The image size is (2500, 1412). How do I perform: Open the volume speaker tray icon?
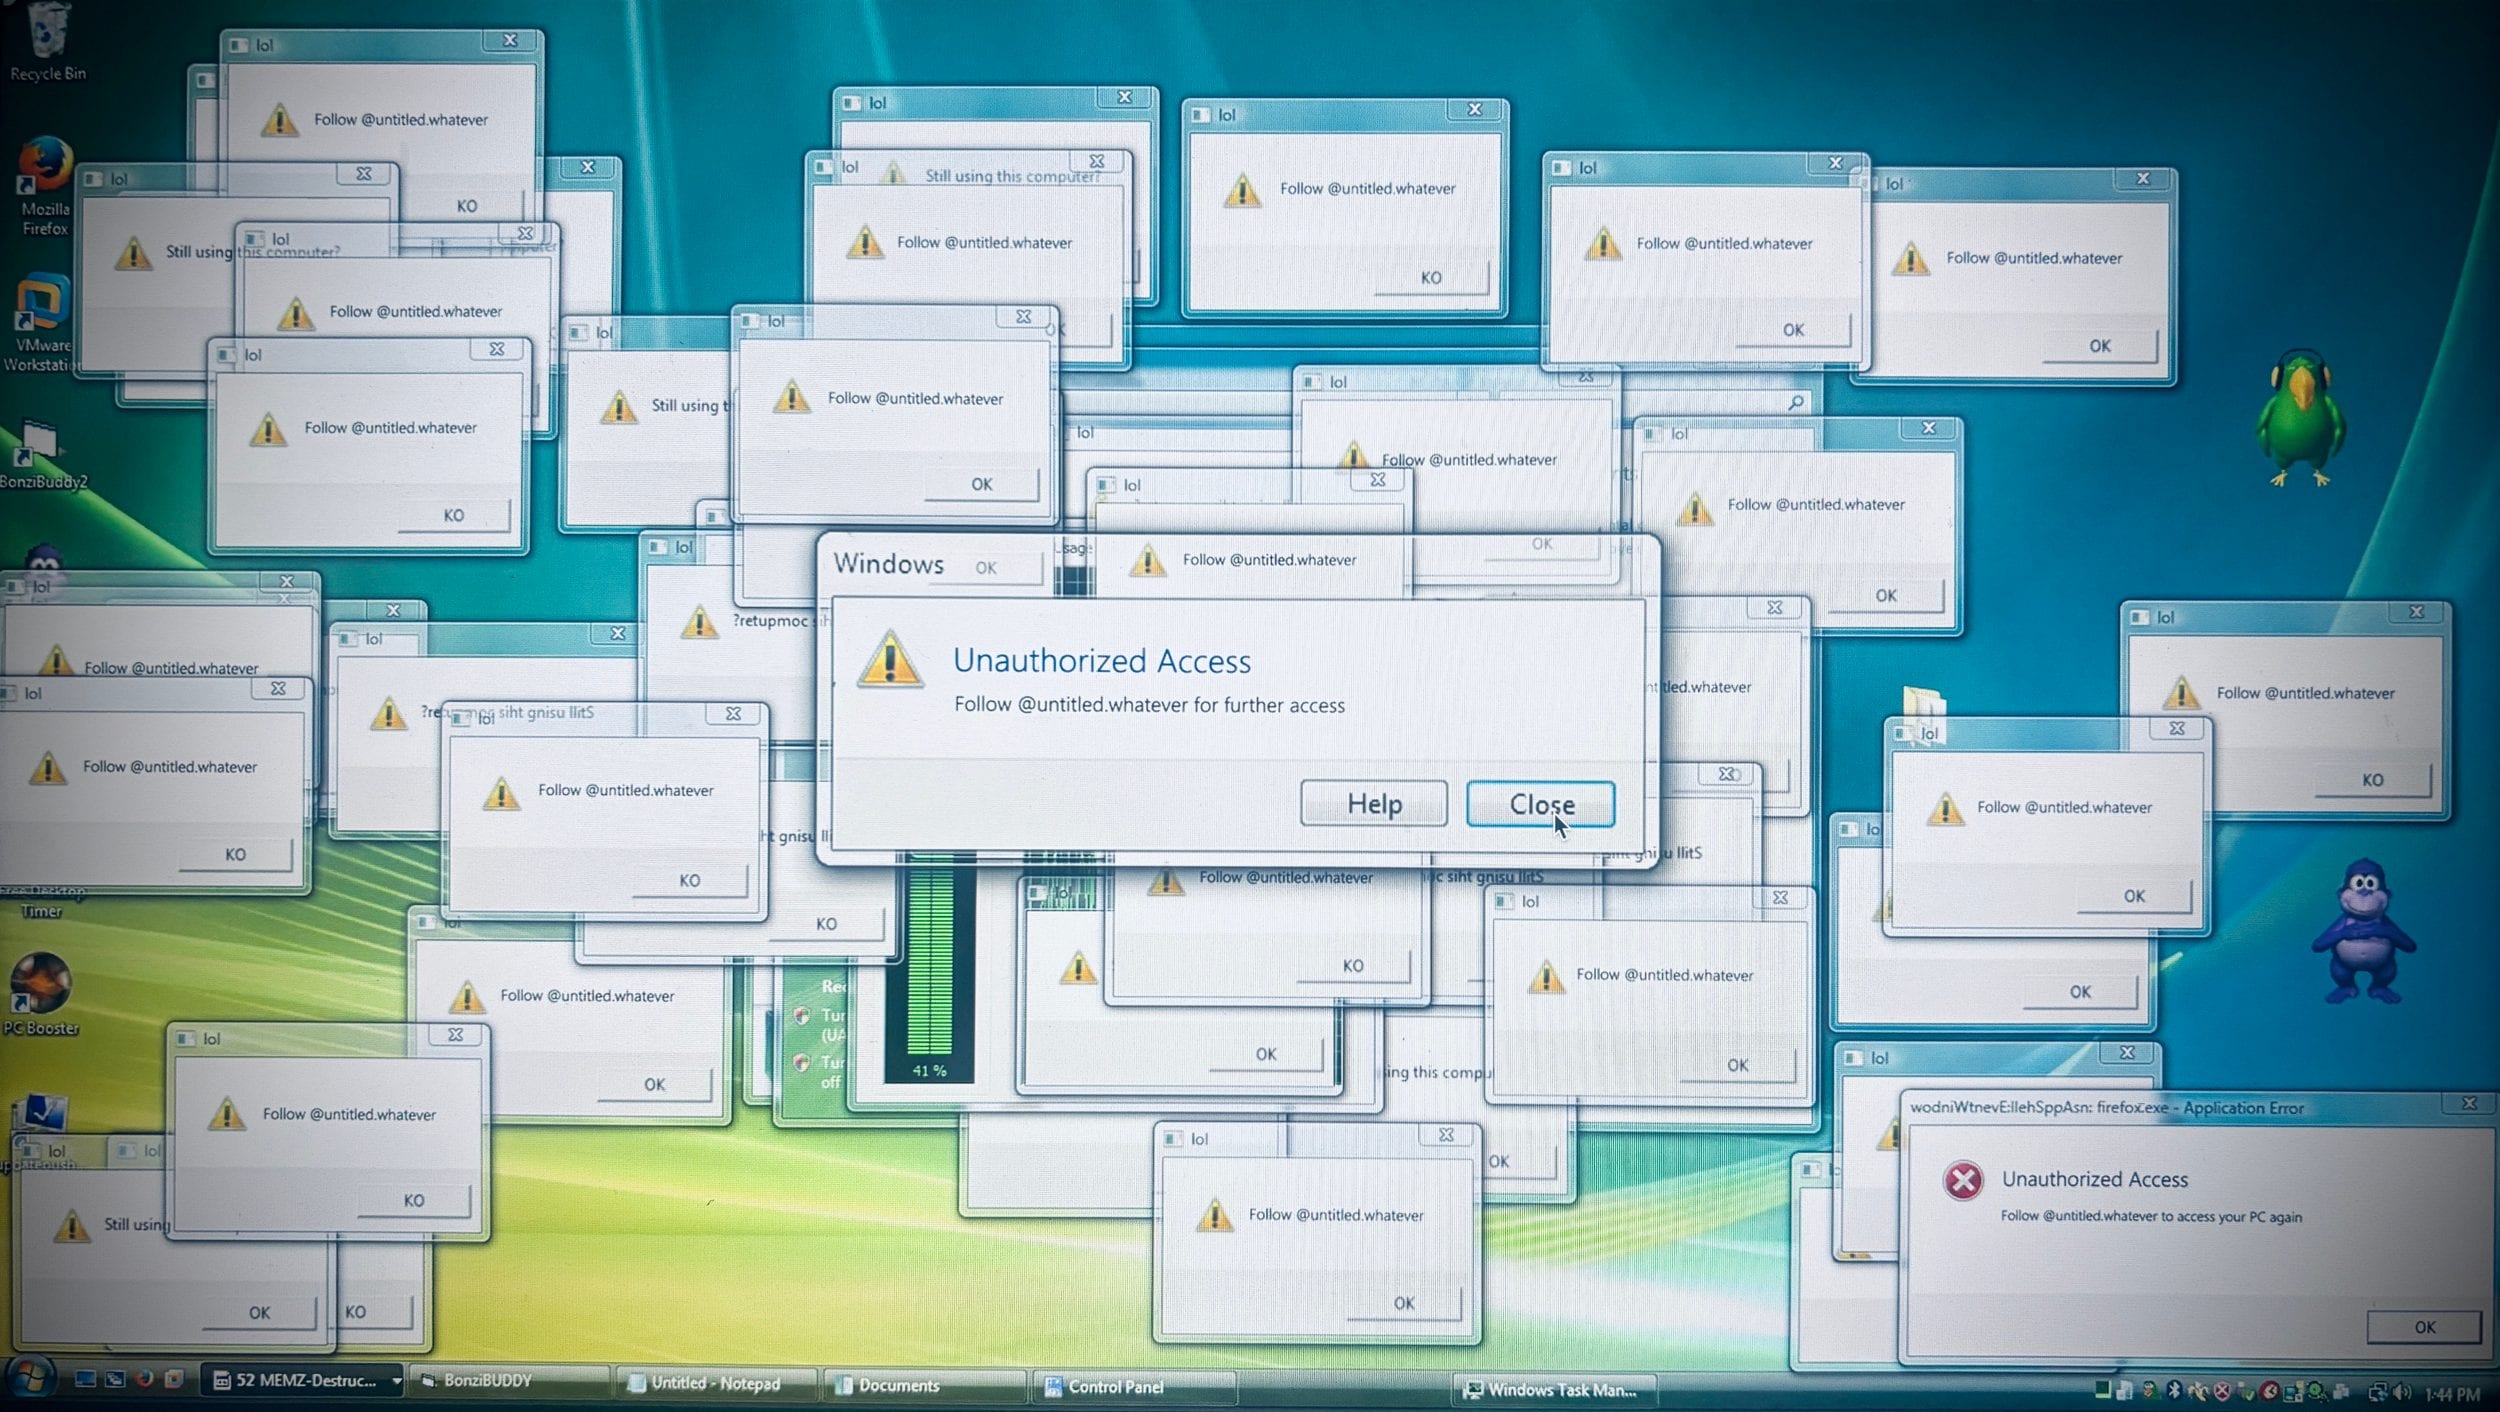(2402, 1392)
